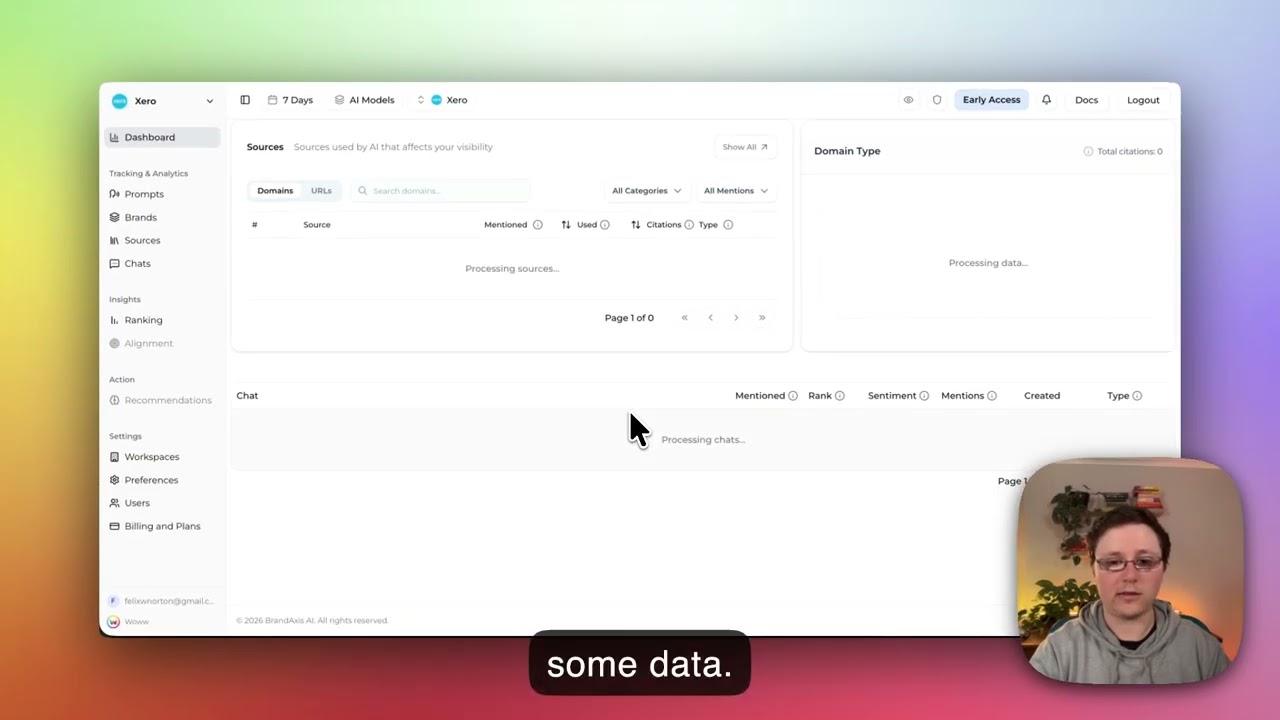Click the info icon next to Citations
This screenshot has height=720, width=1280.
pos(688,225)
